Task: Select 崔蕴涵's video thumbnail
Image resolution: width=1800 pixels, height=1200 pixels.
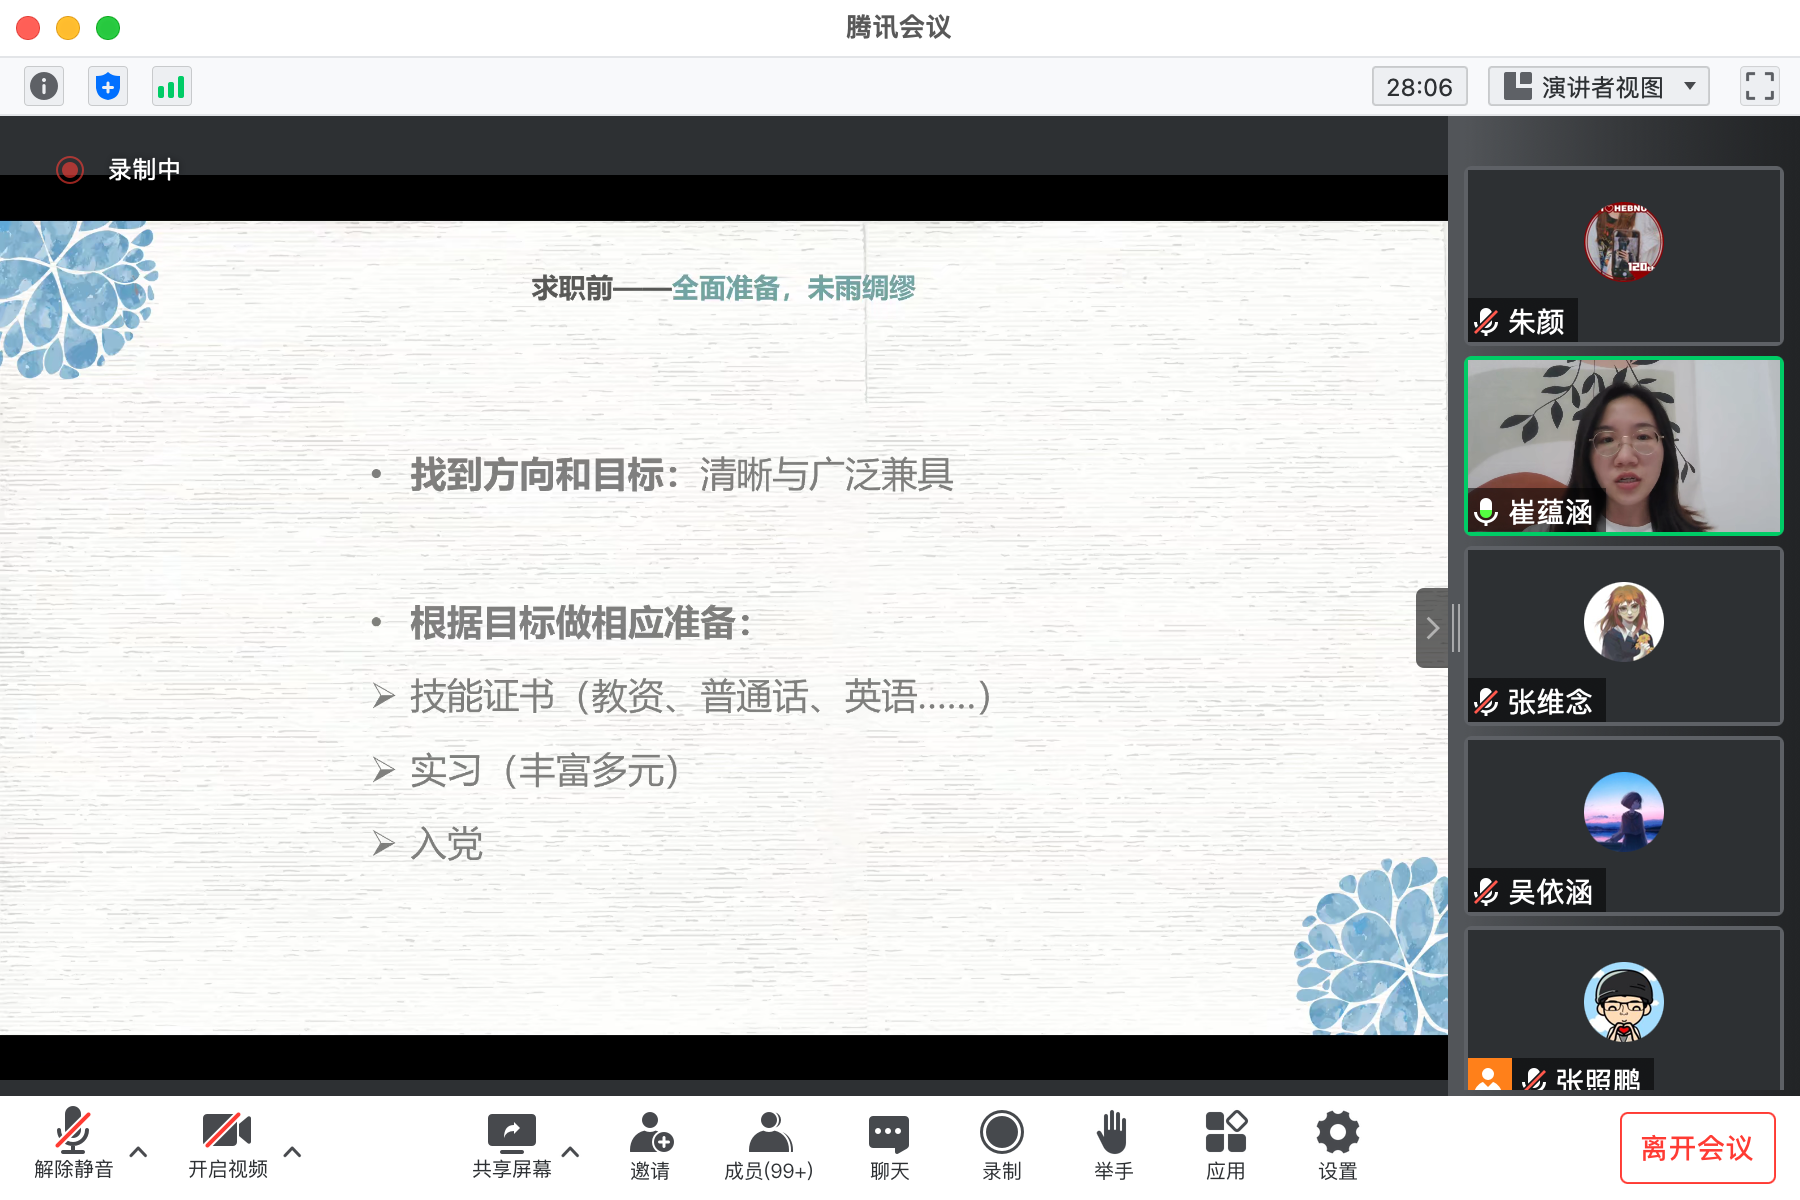Action: click(1623, 446)
